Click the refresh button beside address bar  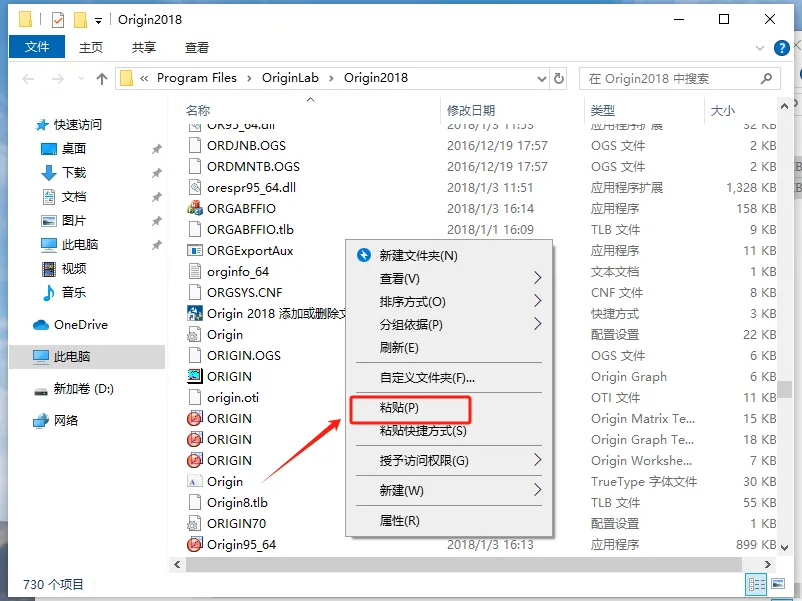click(559, 78)
